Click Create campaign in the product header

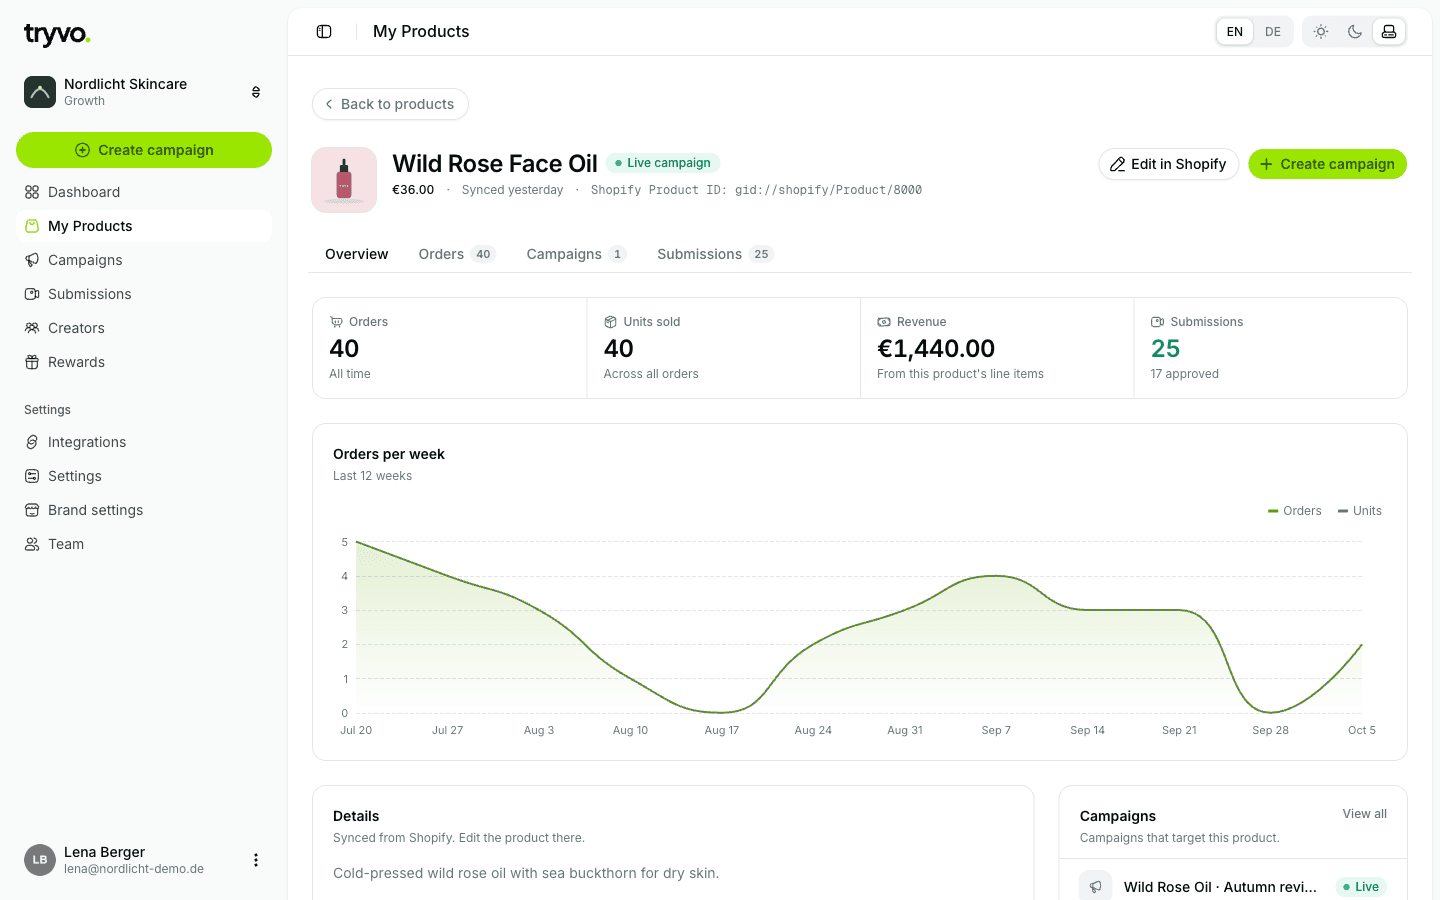coord(1328,164)
